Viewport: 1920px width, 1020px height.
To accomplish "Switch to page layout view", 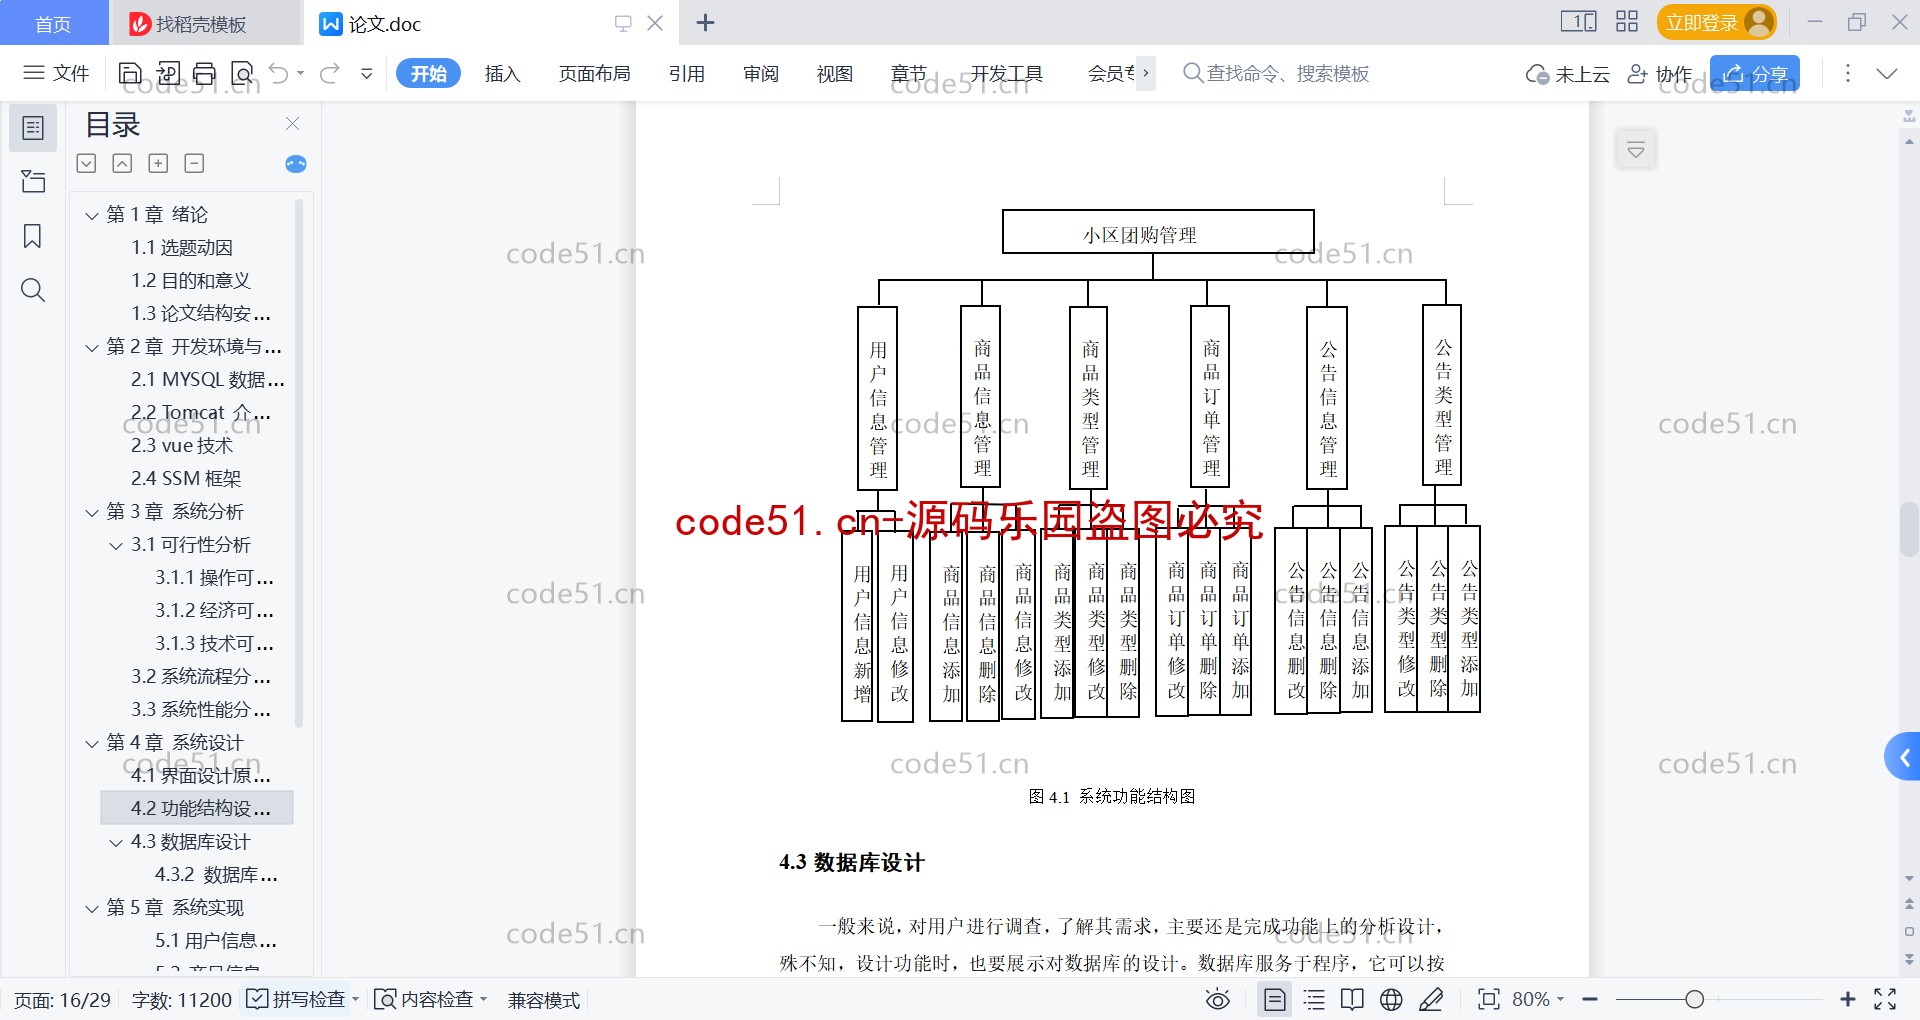I will pyautogui.click(x=1275, y=999).
